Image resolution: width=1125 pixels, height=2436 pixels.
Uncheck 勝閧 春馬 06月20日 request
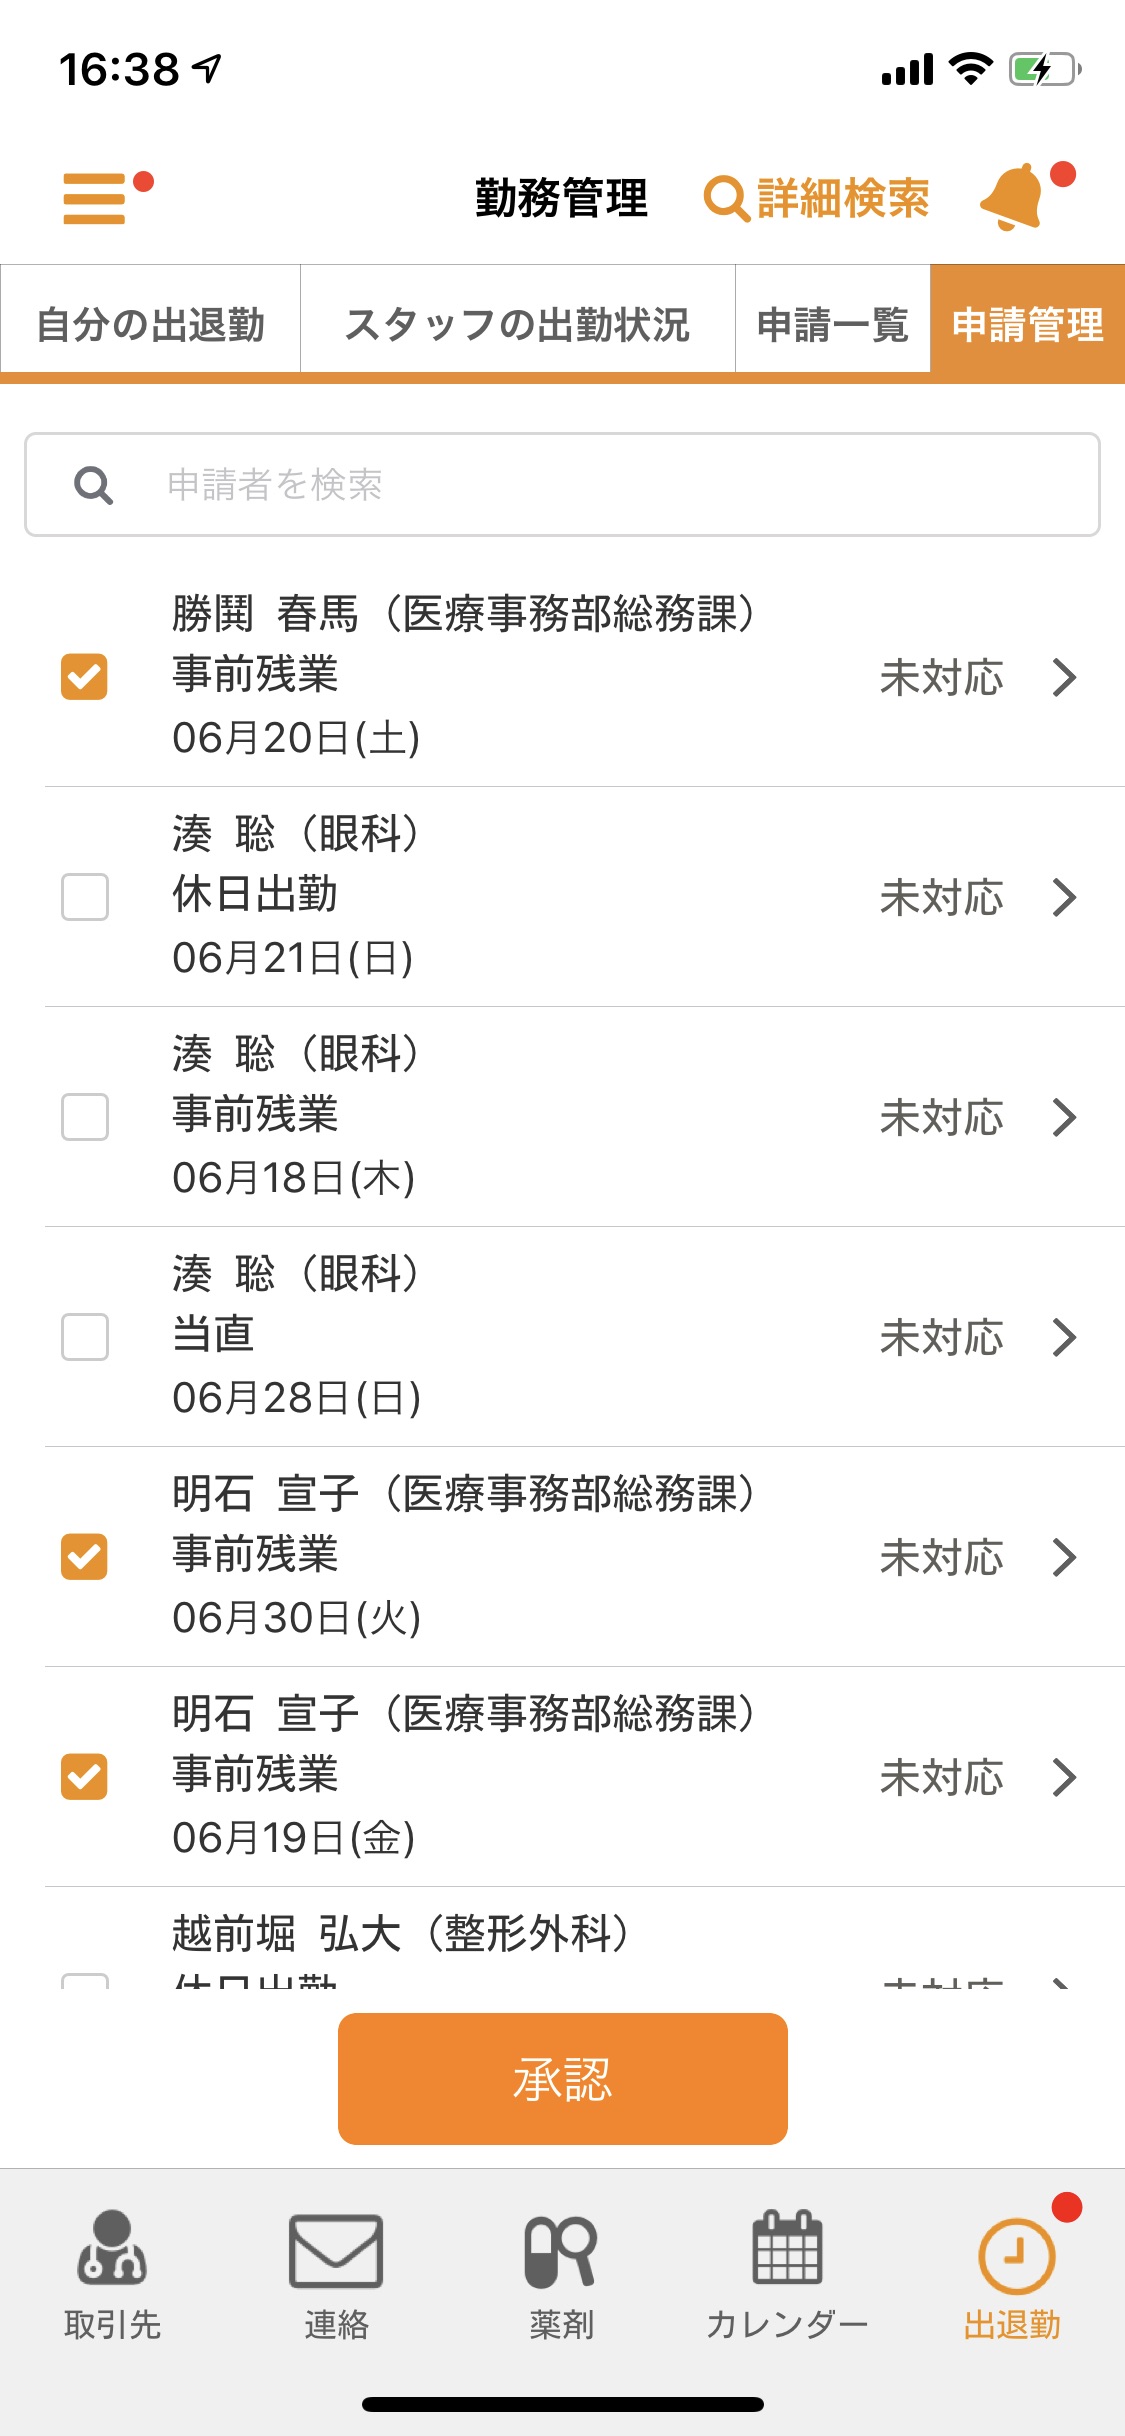click(84, 677)
